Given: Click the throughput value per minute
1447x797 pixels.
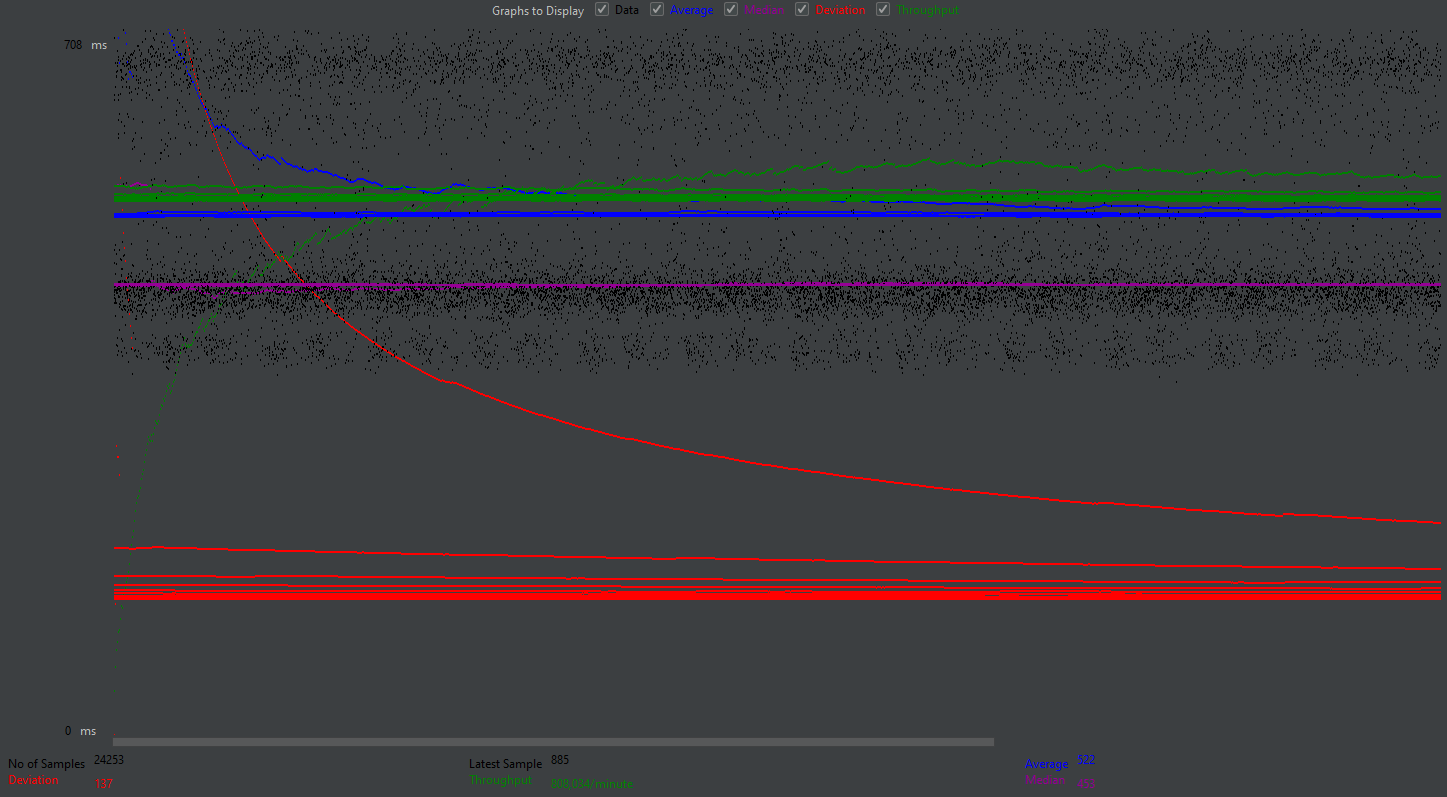Looking at the screenshot, I should pos(591,784).
